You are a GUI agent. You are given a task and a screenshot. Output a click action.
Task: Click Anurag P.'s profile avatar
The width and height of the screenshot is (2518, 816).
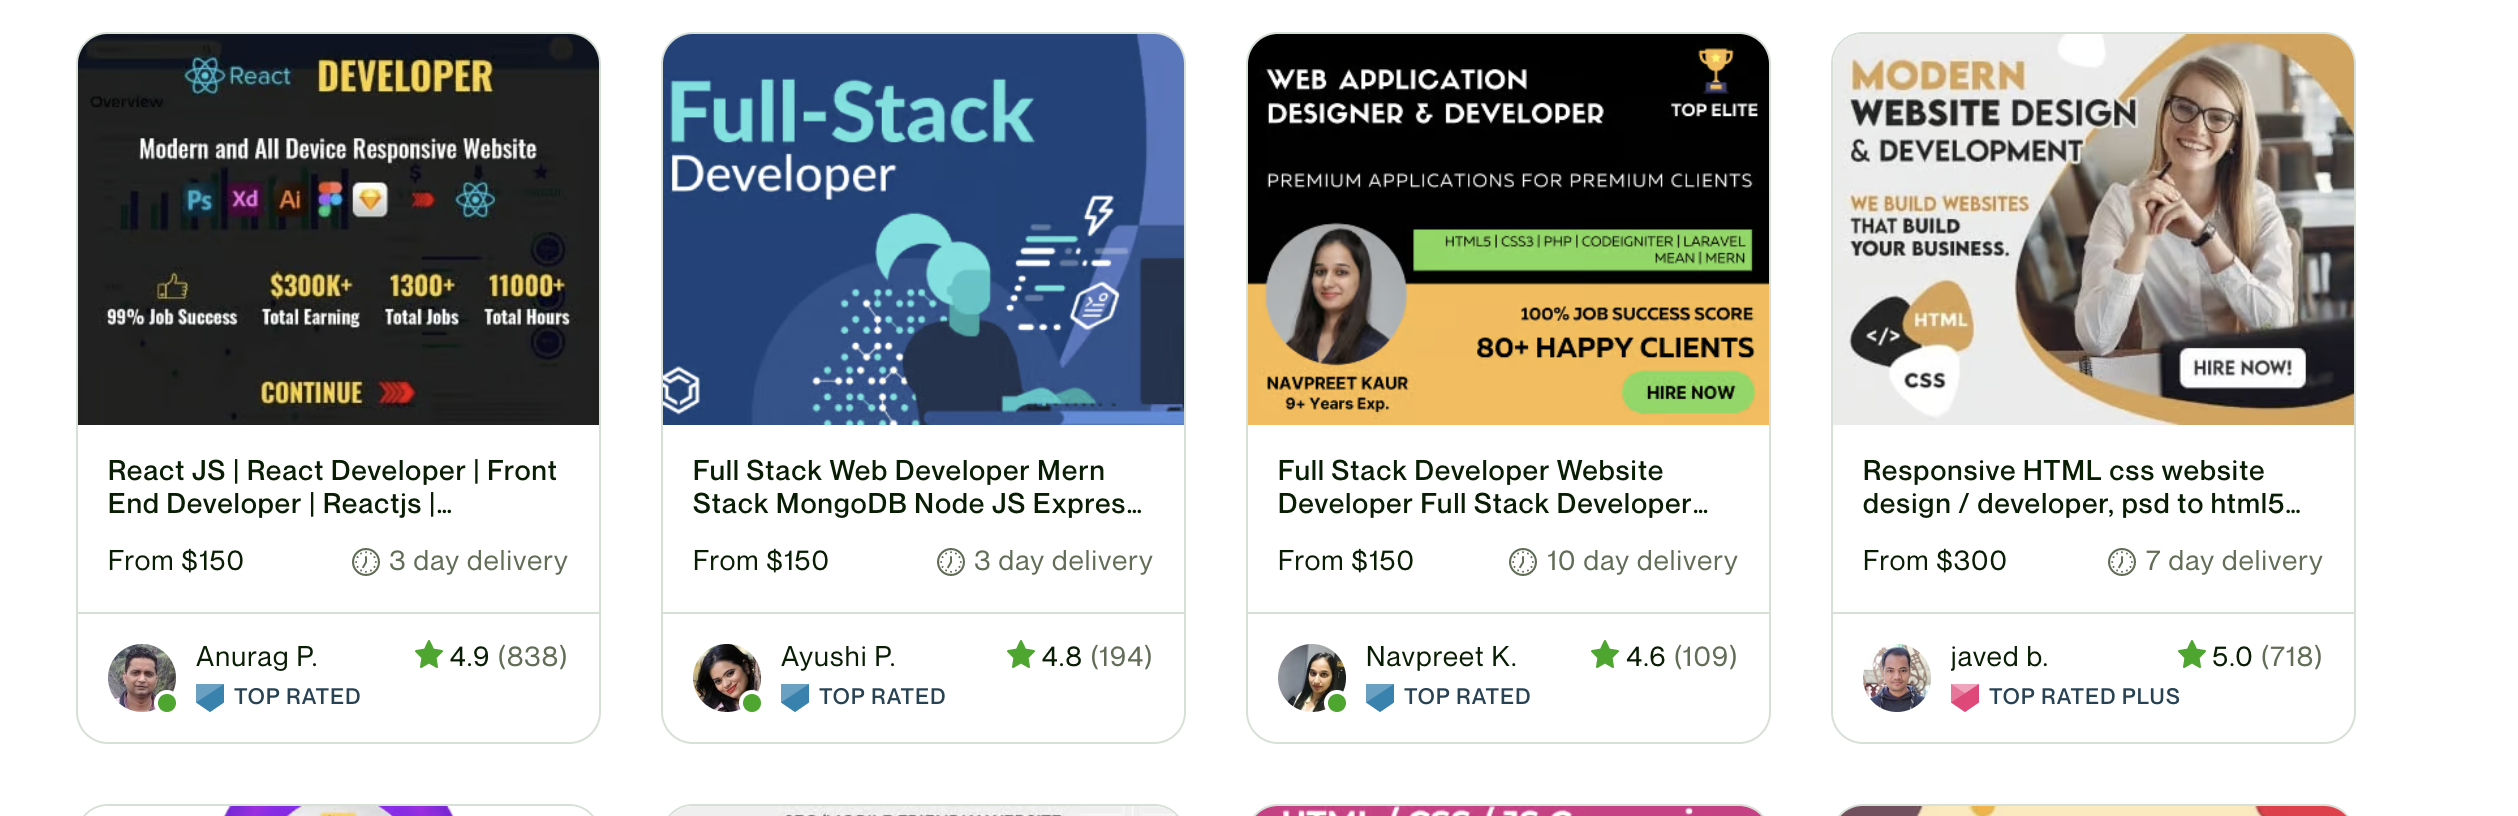[141, 677]
